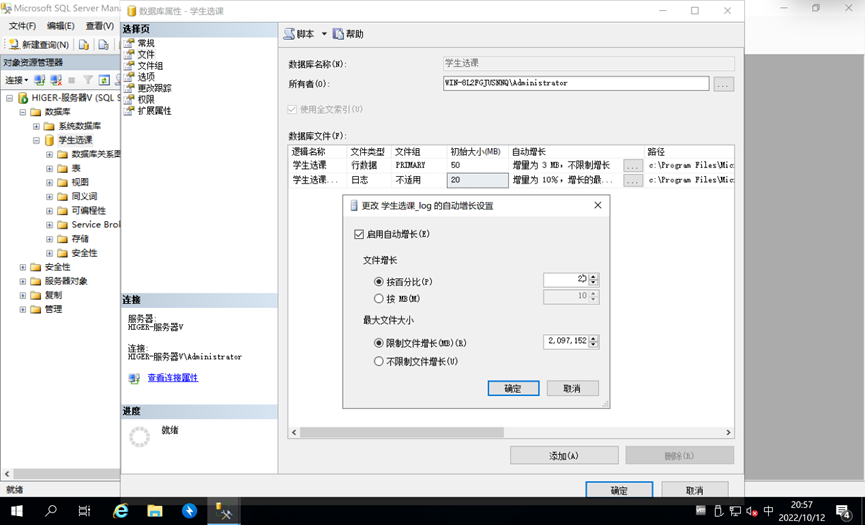This screenshot has height=525, width=865.
Task: Collapse the HIGER server node
Action: [9, 98]
